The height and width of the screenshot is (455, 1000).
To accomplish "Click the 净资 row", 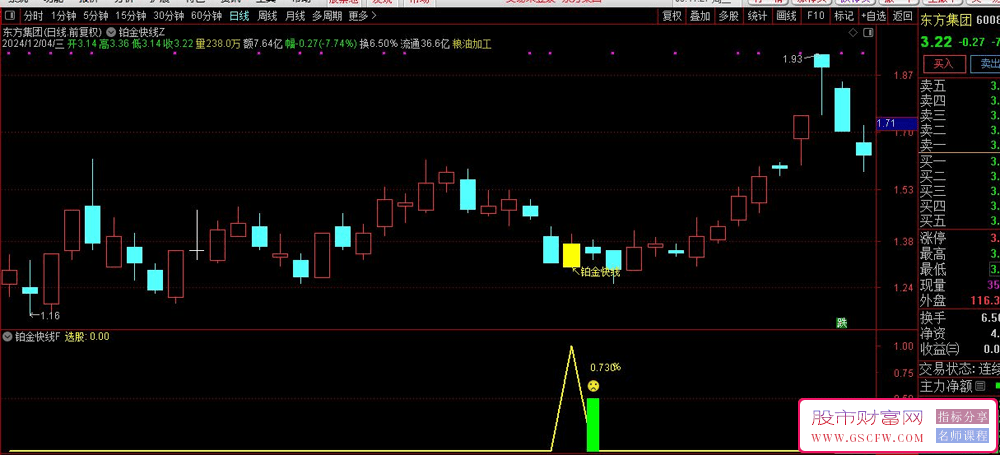I will [959, 333].
